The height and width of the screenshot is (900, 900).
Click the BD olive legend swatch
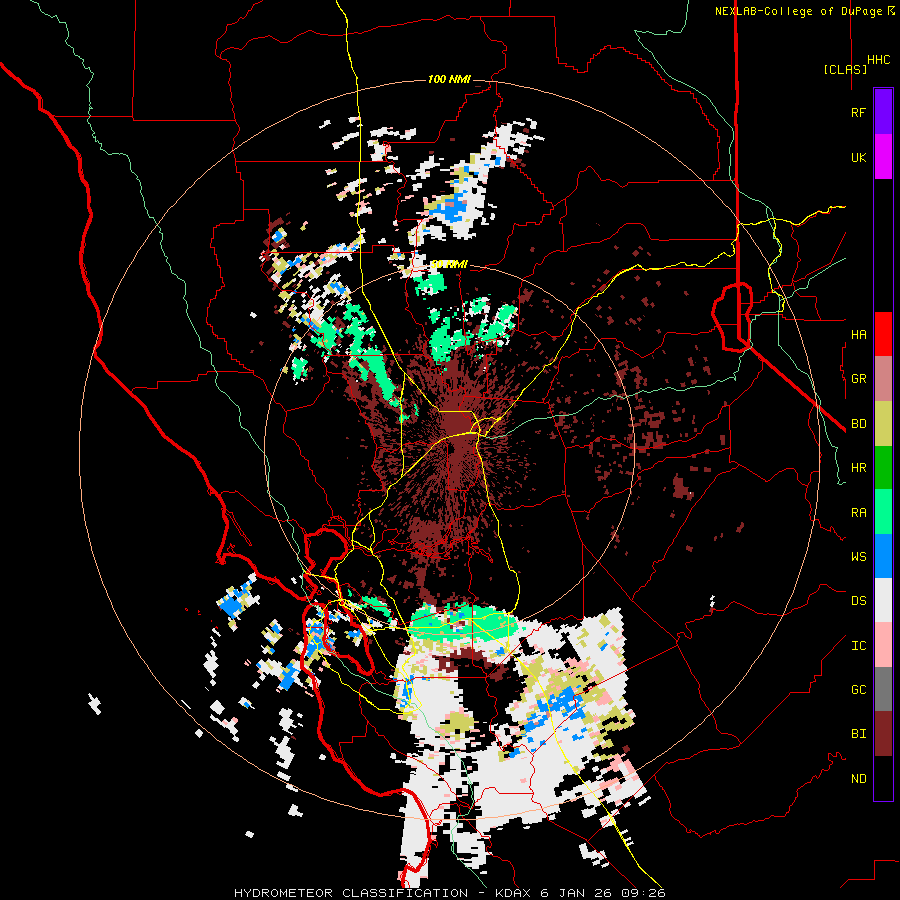(x=883, y=424)
